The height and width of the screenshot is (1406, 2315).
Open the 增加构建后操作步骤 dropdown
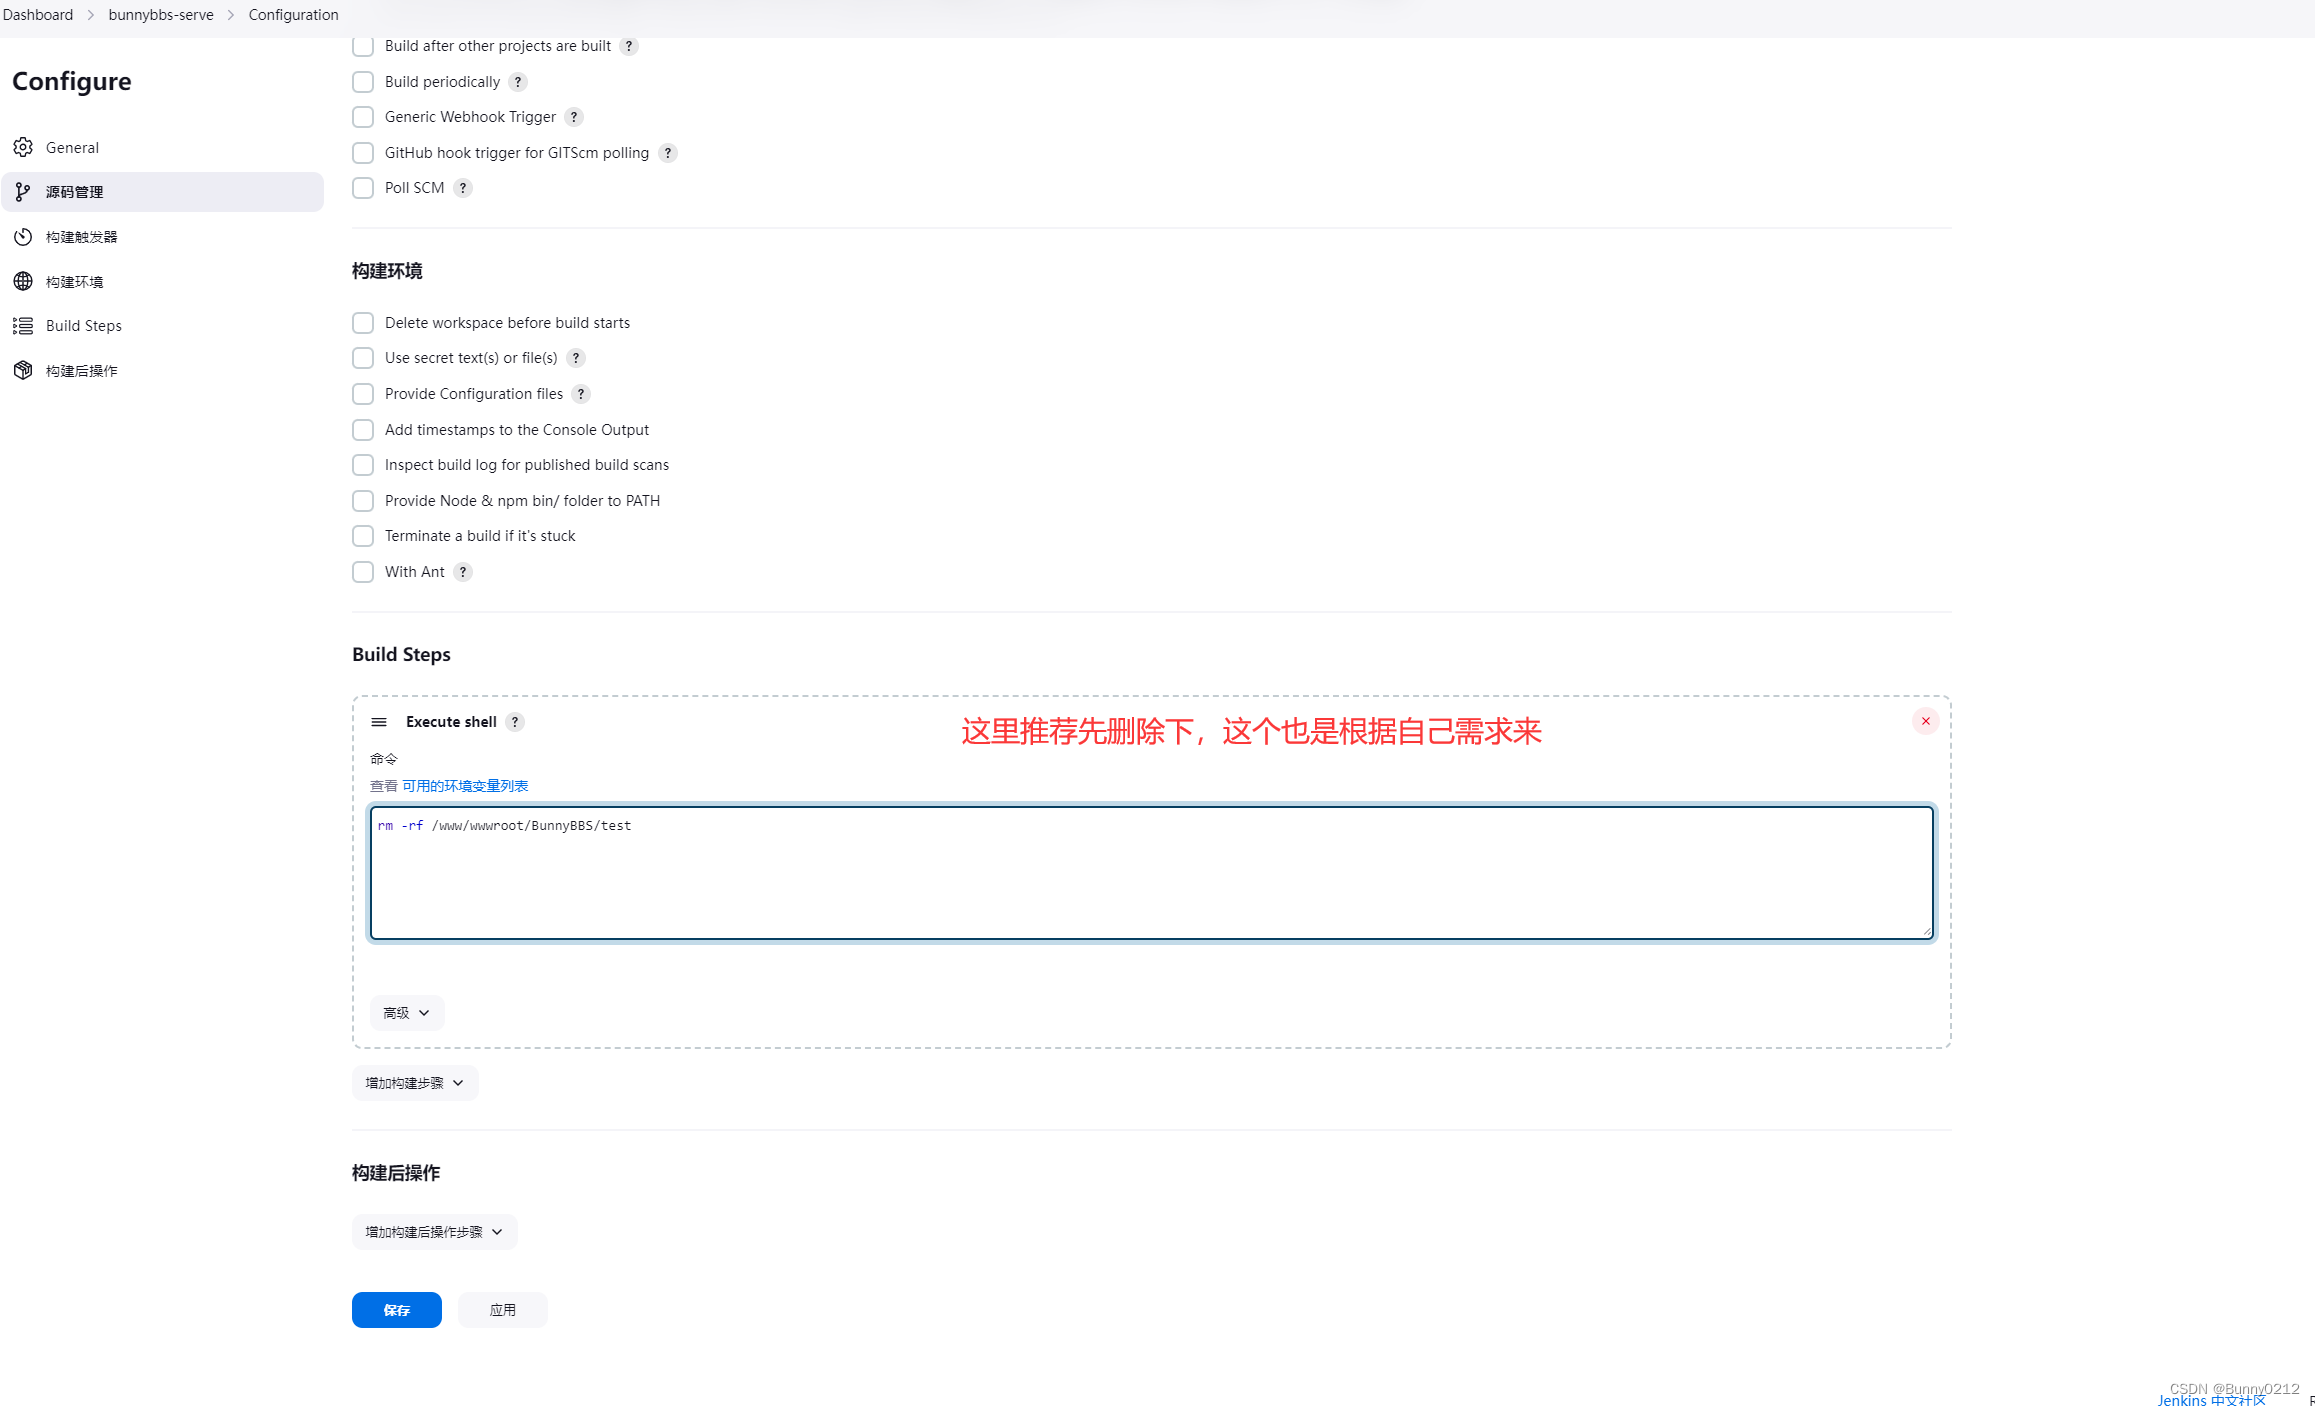[x=435, y=1232]
